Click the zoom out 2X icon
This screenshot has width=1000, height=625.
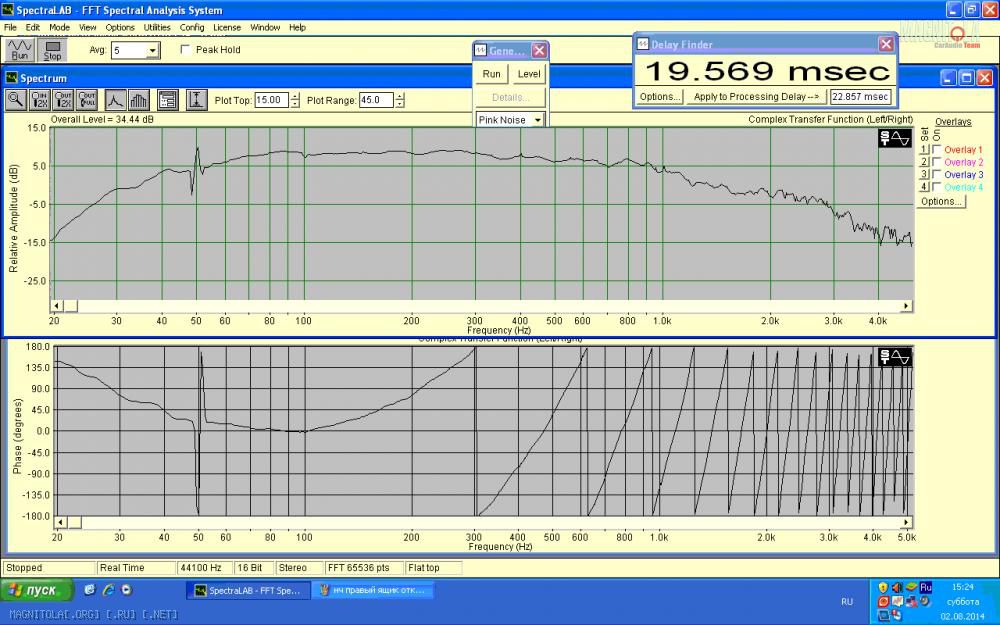click(x=64, y=99)
